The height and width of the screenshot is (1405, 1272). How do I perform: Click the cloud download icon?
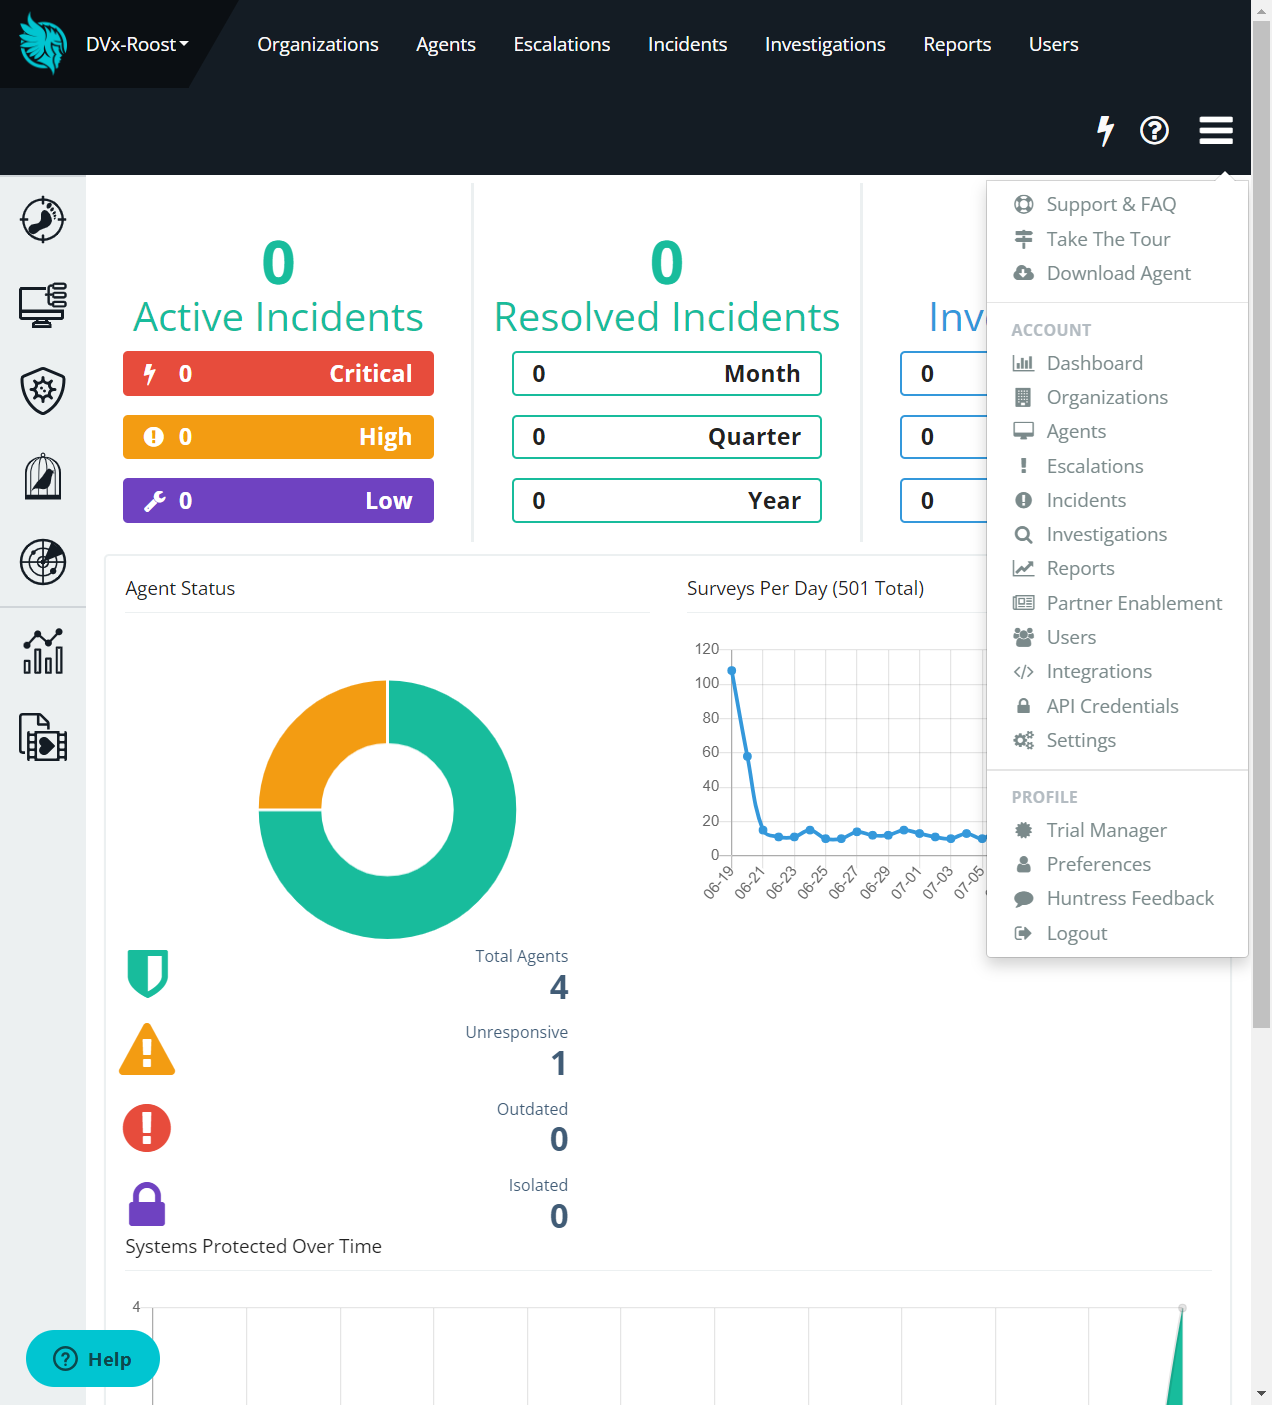(x=1024, y=273)
